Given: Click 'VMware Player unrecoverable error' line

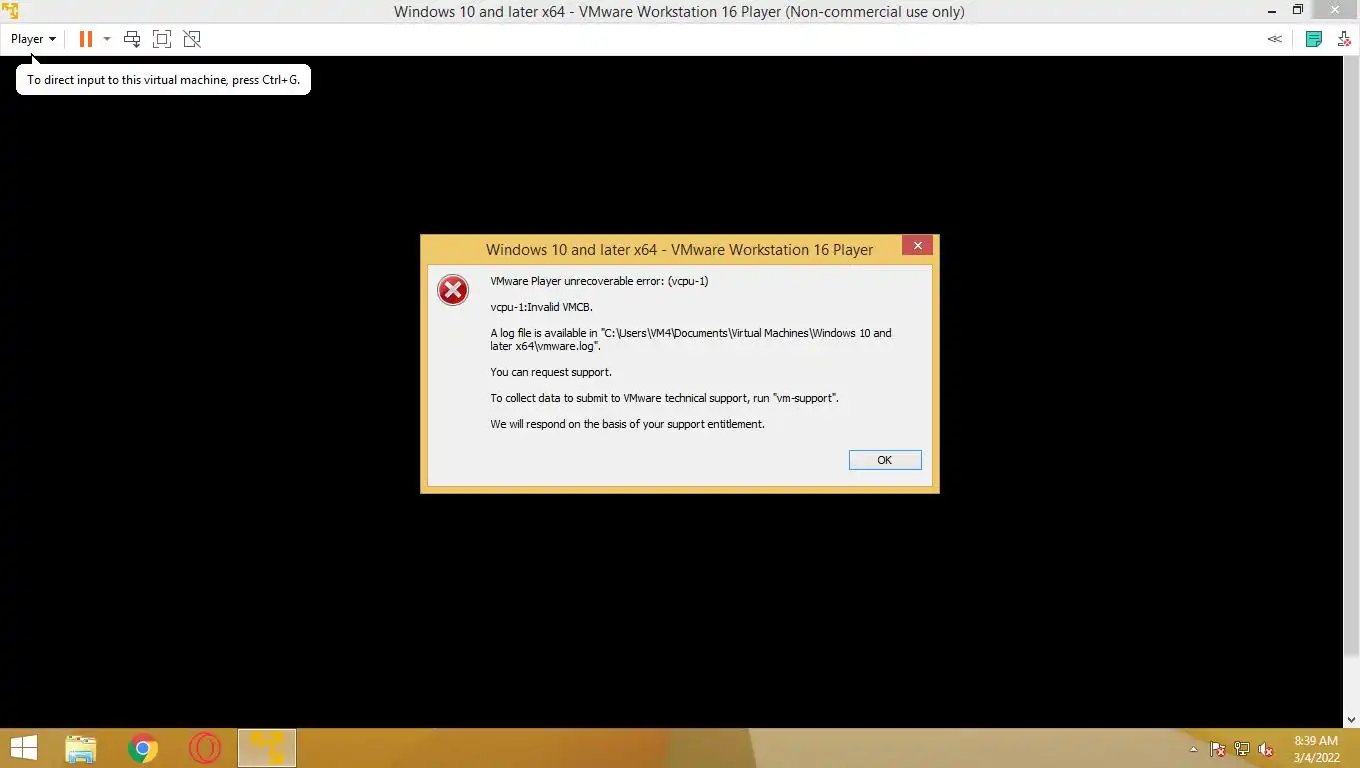Looking at the screenshot, I should coord(599,281).
